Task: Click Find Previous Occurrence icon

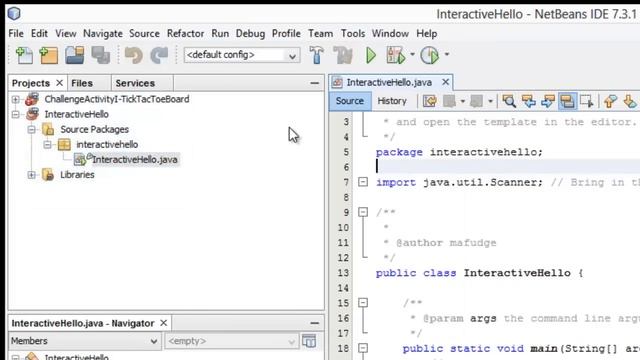Action: (x=529, y=101)
